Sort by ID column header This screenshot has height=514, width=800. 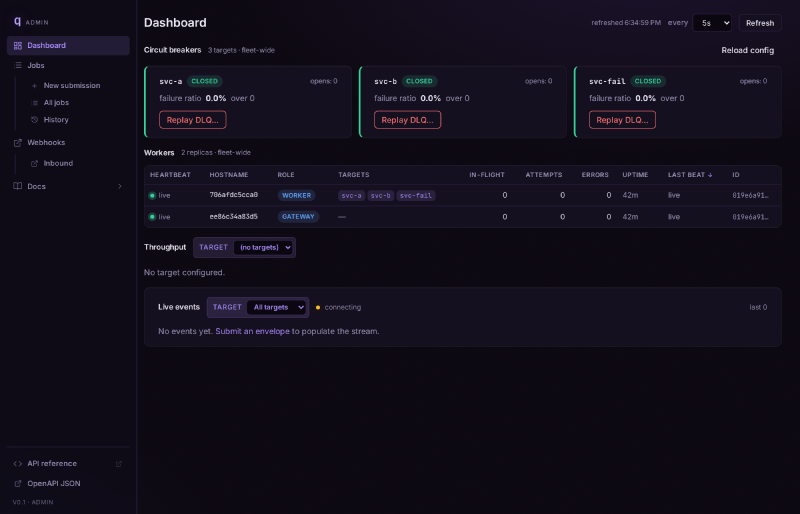pyautogui.click(x=736, y=175)
